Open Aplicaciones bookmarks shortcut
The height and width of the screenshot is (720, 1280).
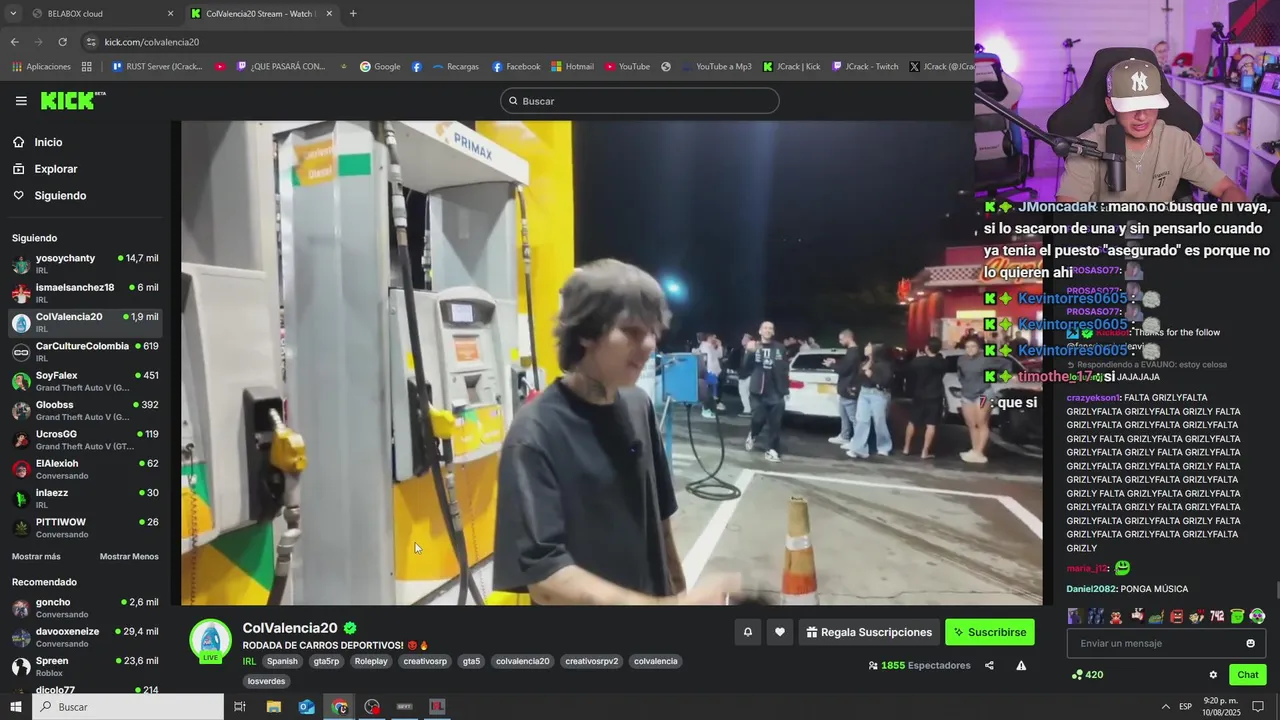41,67
